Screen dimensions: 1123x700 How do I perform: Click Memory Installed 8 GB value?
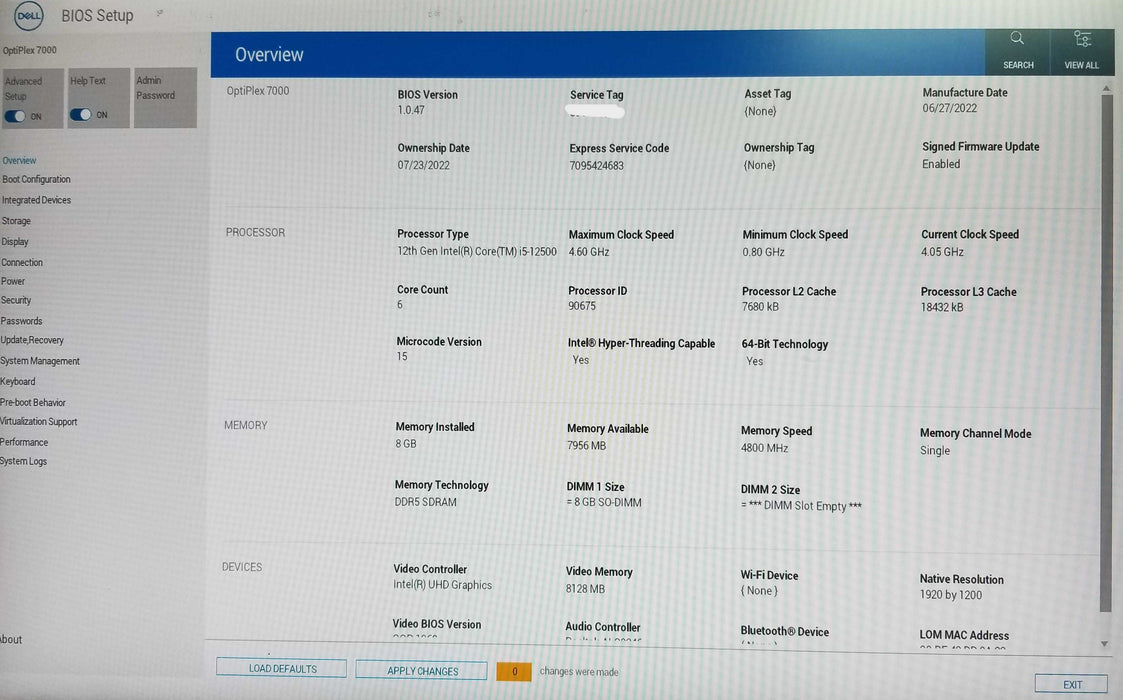pos(405,444)
